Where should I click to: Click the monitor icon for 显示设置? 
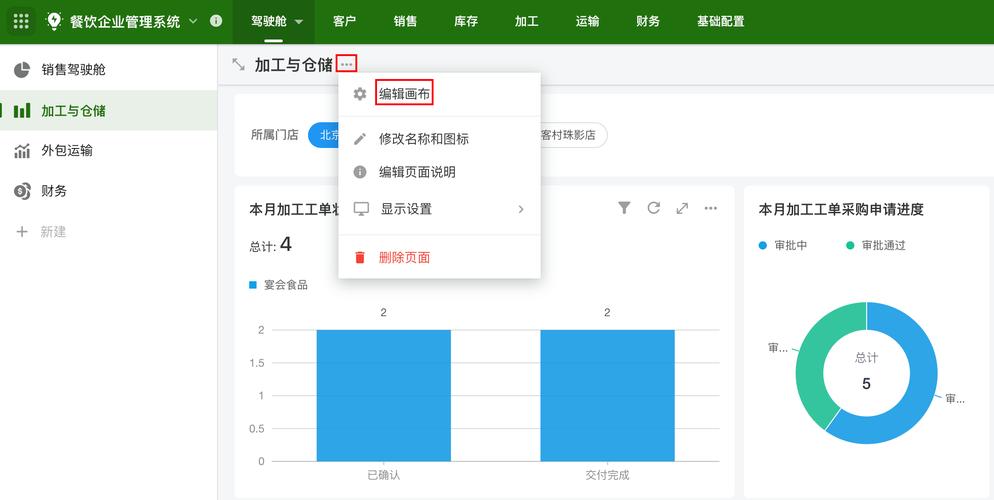[x=361, y=209]
